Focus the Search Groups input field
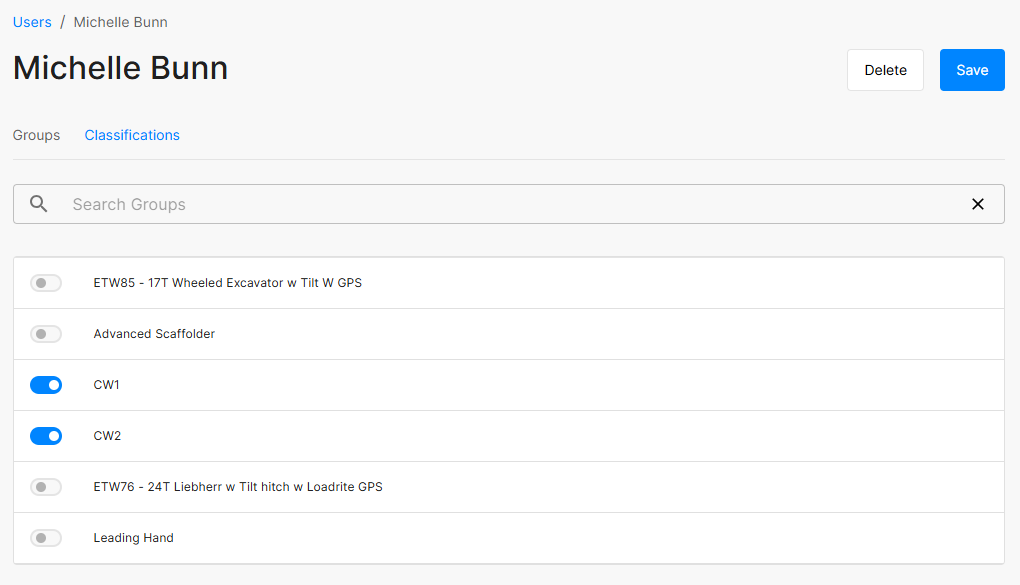Screen dimensions: 1020x585 (509, 204)
